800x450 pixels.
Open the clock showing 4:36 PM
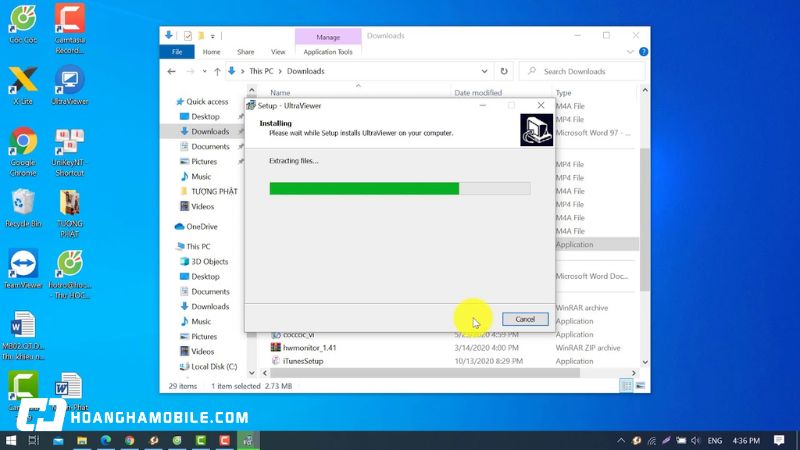pyautogui.click(x=746, y=440)
